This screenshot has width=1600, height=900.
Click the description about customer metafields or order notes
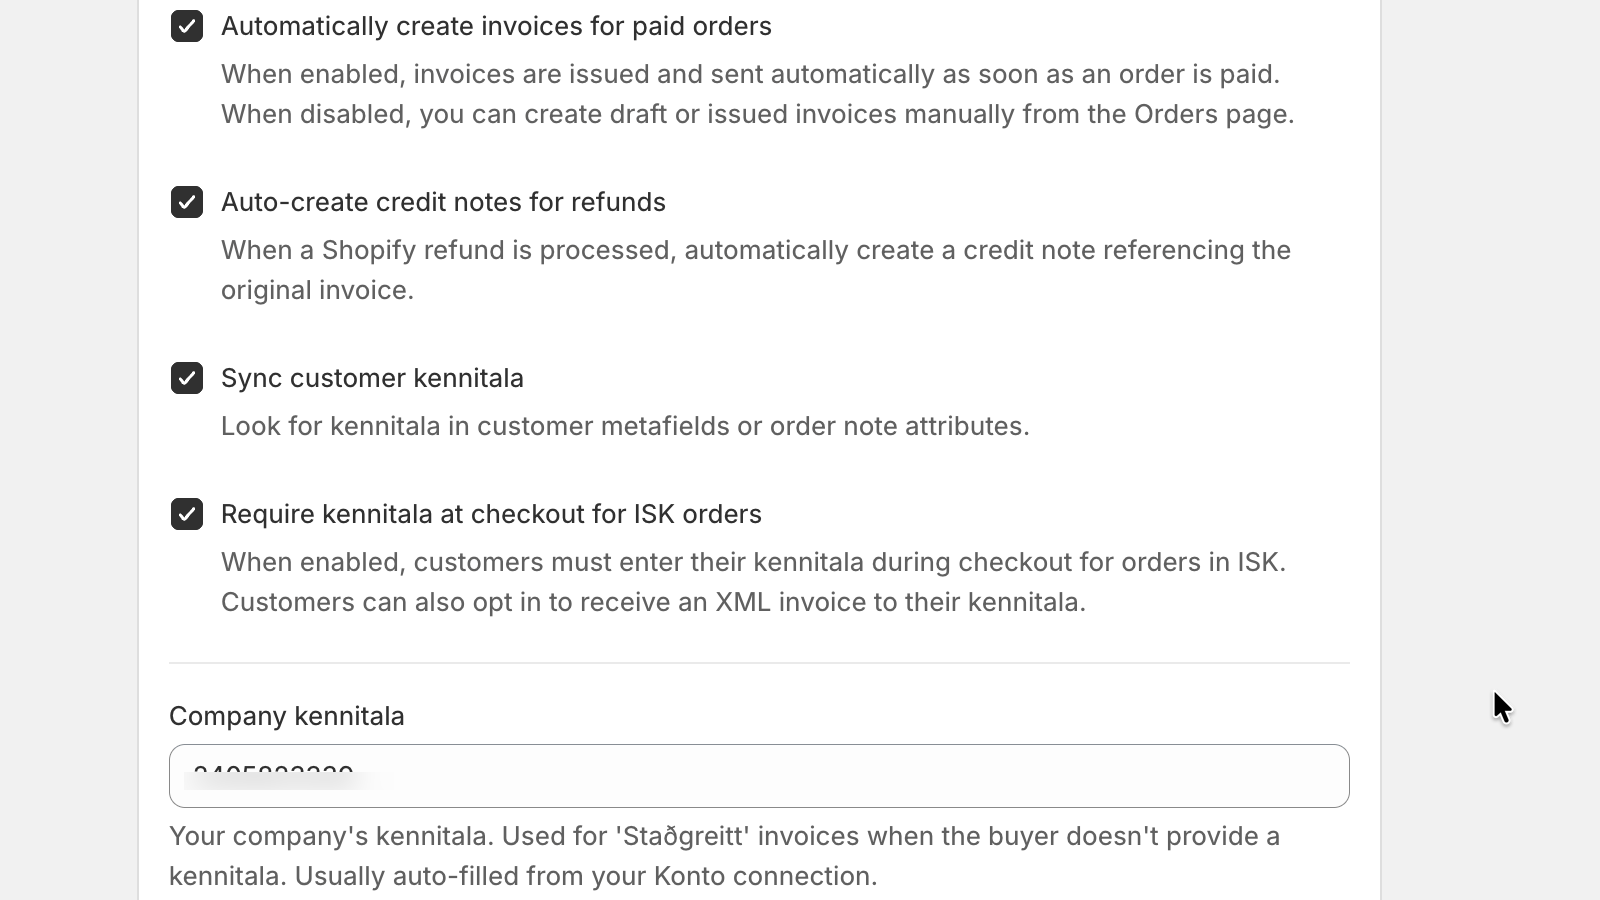(625, 426)
